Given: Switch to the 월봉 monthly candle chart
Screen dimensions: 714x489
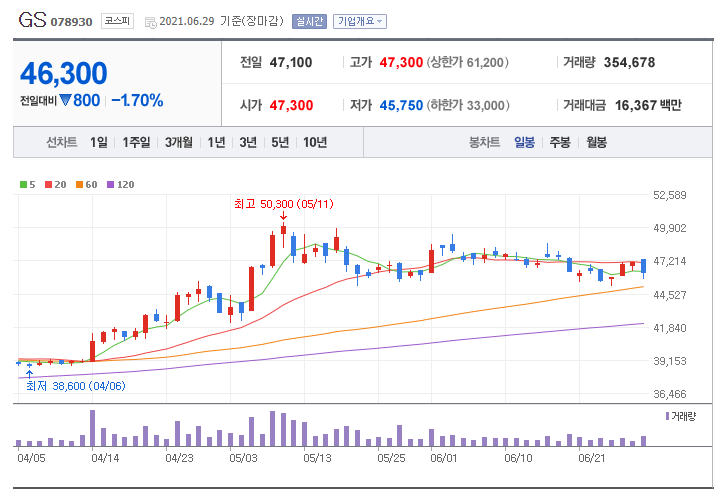Looking at the screenshot, I should coord(596,143).
